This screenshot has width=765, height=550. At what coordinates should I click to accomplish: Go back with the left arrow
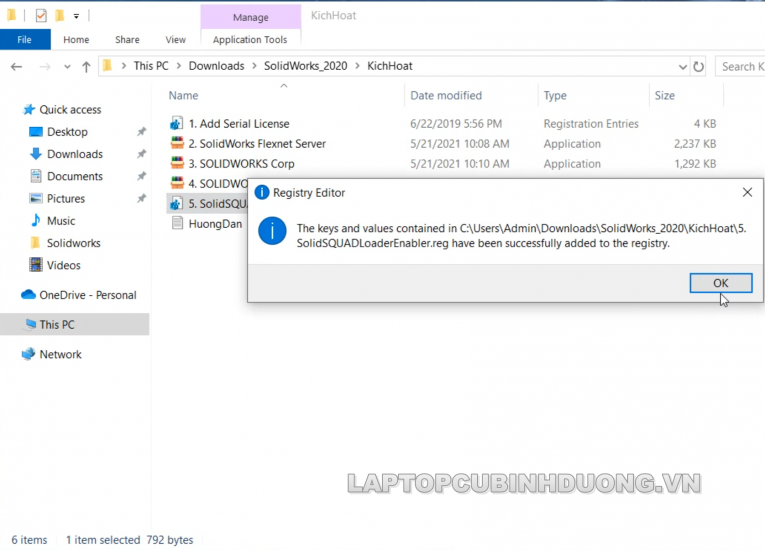point(17,66)
